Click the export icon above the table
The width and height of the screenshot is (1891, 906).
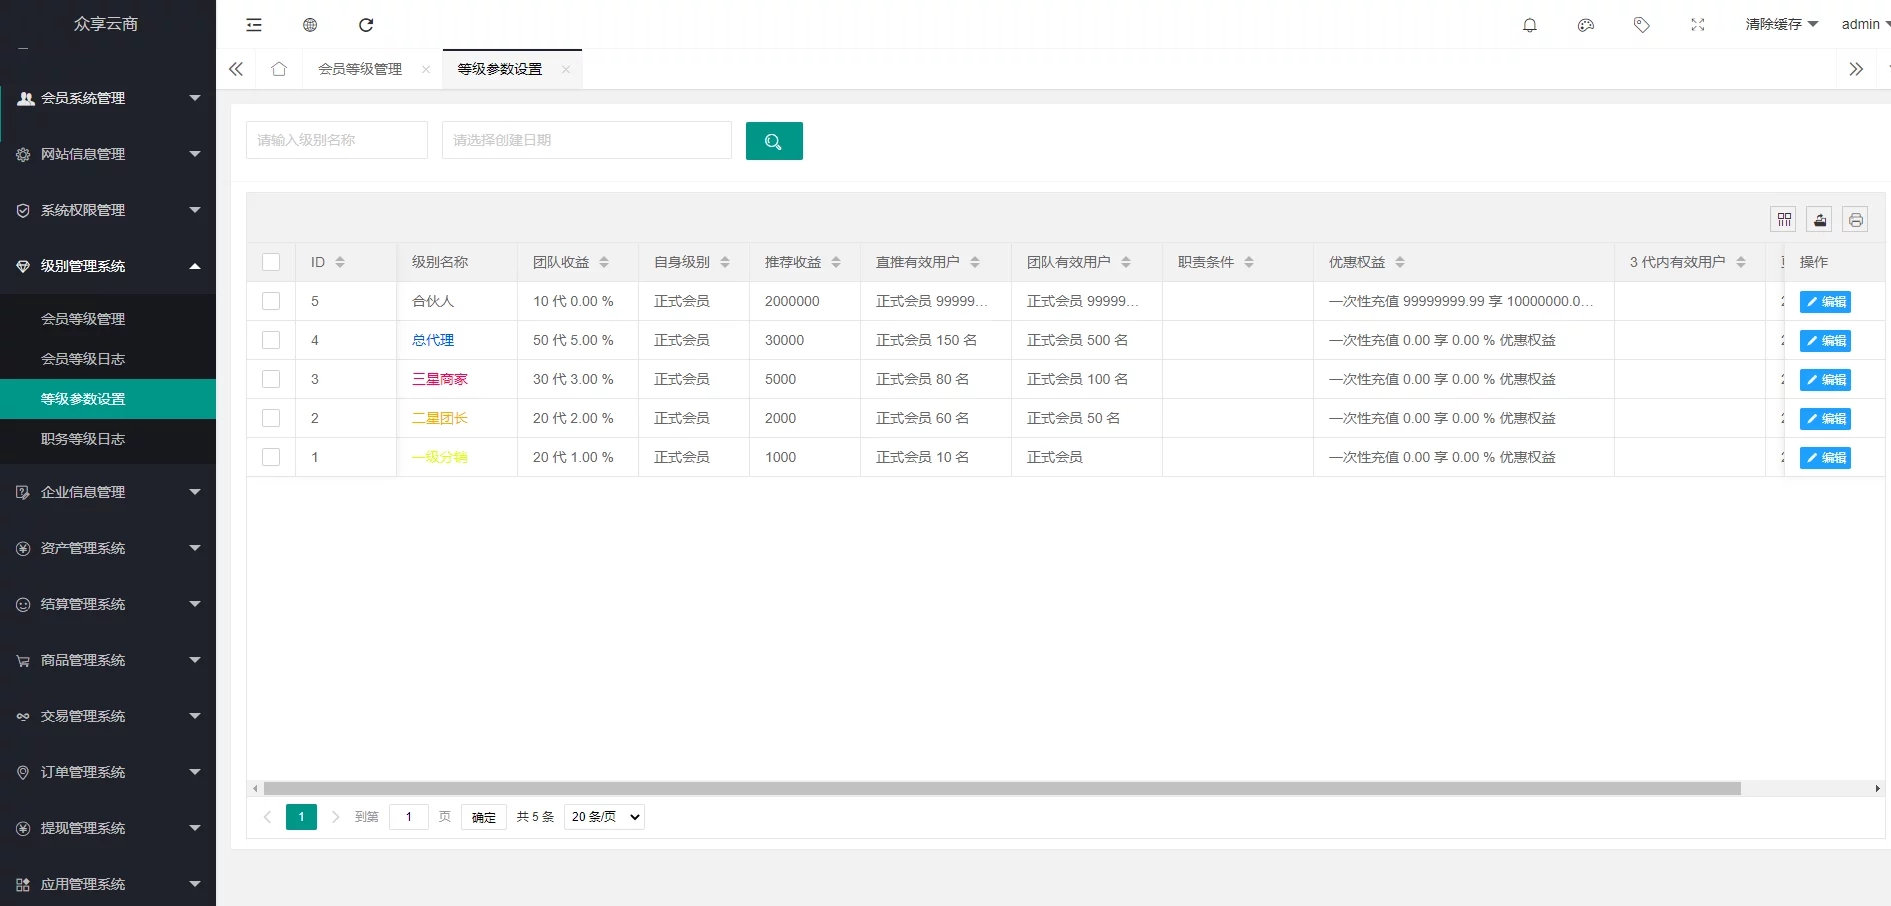pos(1820,219)
